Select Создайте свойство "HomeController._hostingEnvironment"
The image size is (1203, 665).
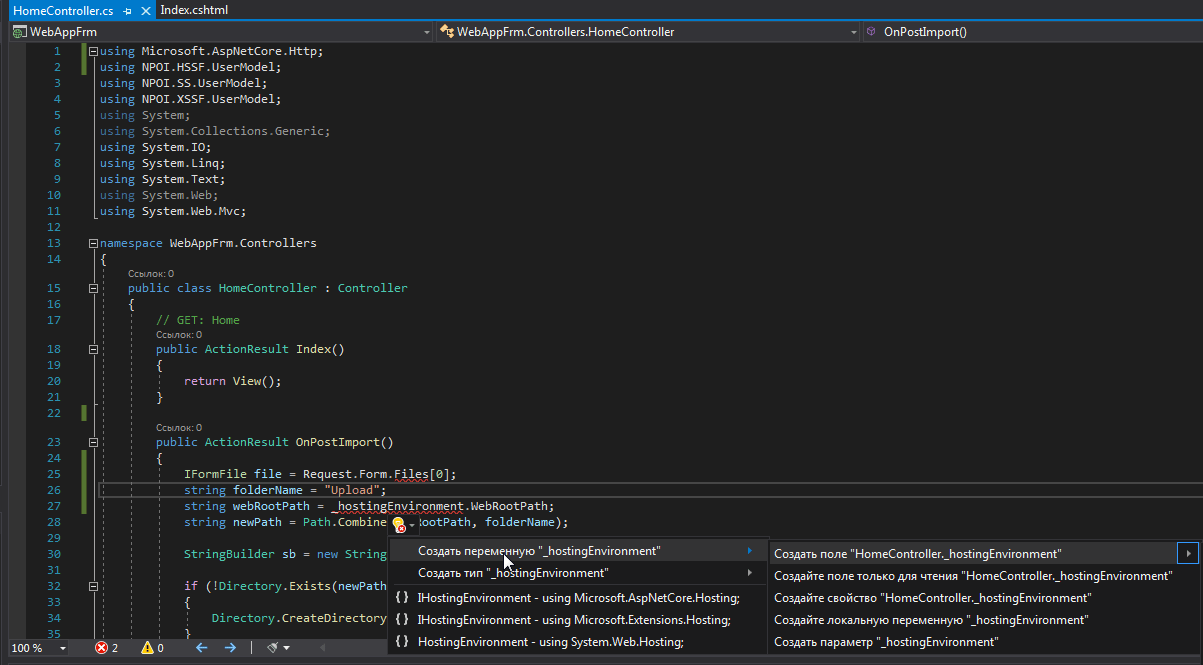pos(972,597)
